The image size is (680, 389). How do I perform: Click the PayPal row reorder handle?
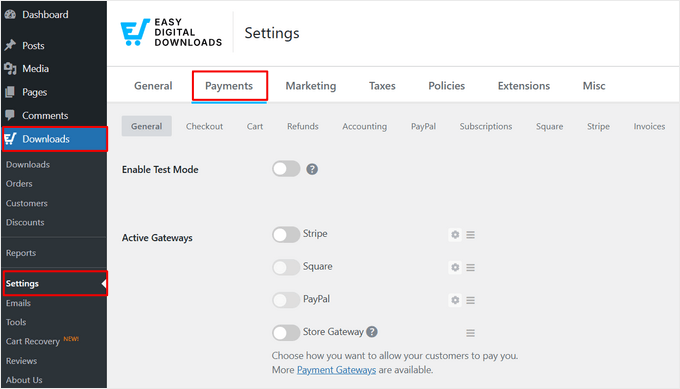(471, 300)
